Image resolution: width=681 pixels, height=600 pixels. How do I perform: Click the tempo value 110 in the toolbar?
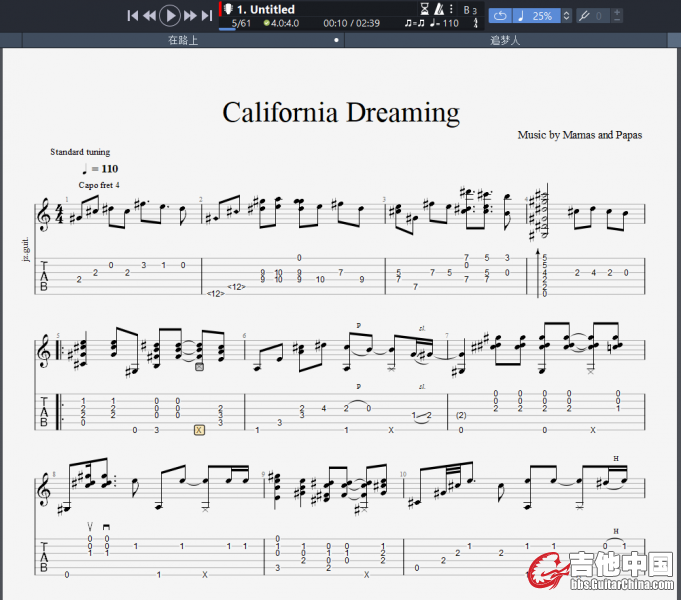(450, 23)
